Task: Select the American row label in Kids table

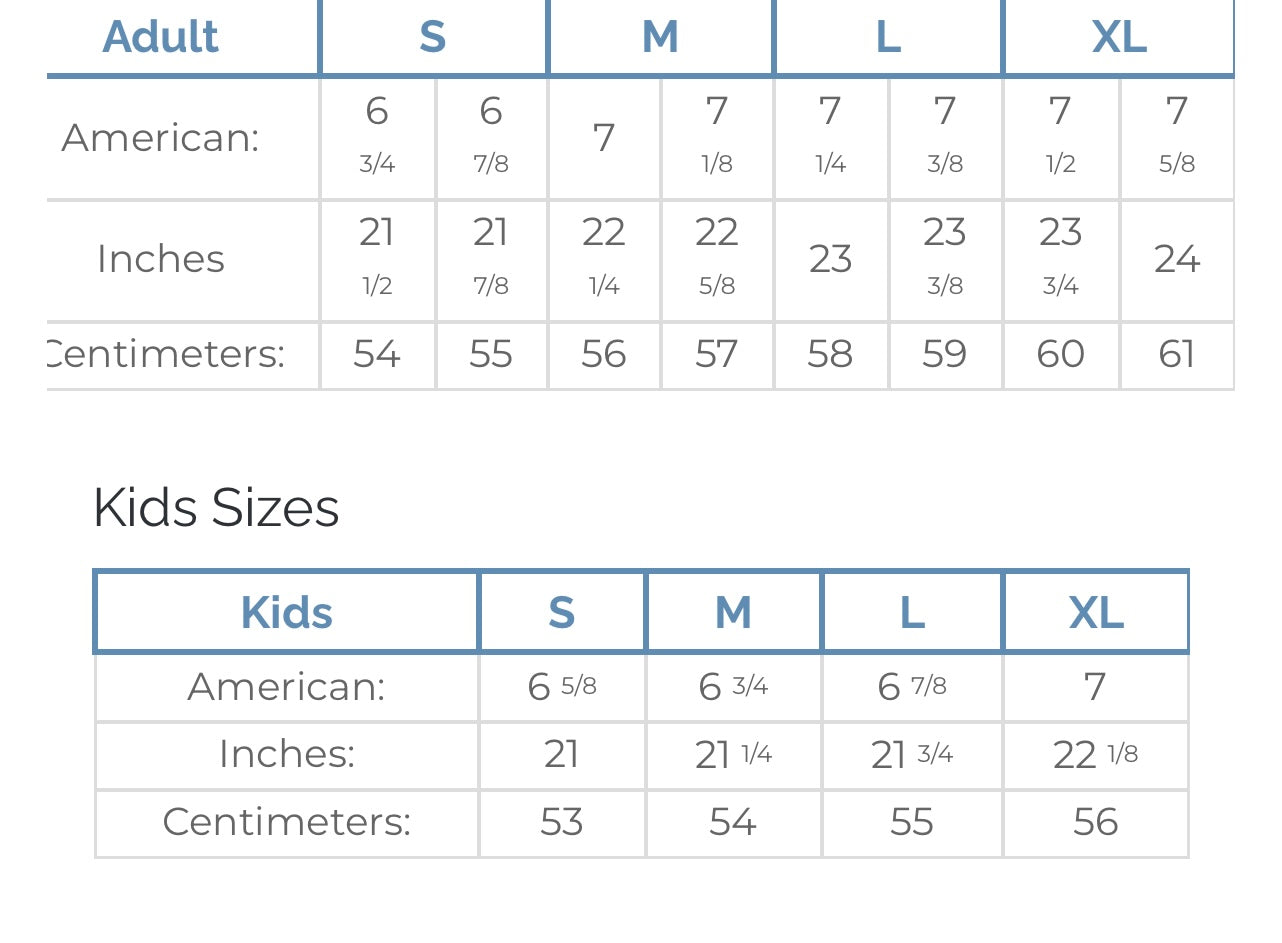Action: [x=286, y=686]
